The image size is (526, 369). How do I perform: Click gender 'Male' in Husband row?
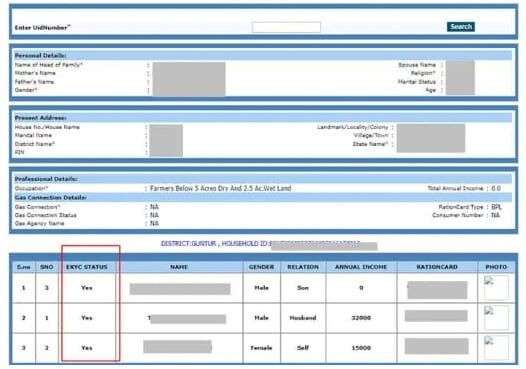point(261,318)
